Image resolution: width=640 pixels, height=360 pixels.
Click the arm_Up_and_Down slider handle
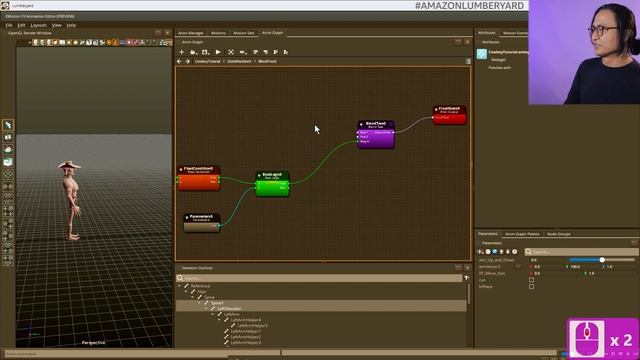[x=602, y=260]
